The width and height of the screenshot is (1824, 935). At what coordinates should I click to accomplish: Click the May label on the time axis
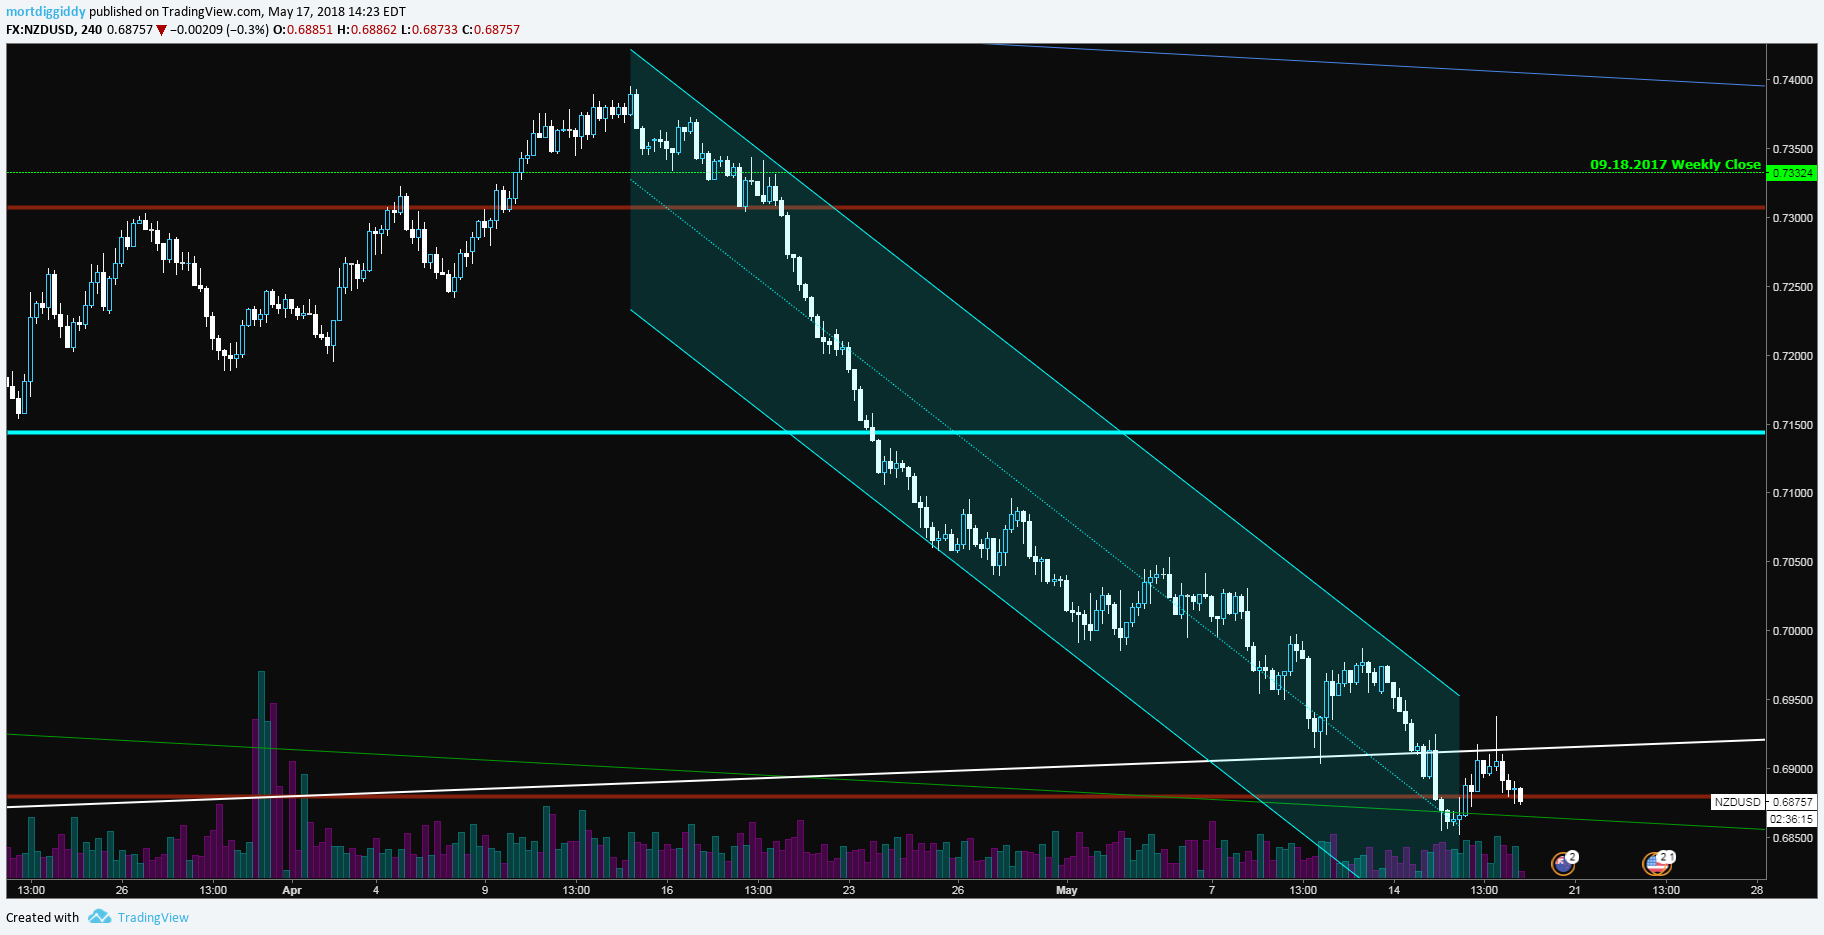[1067, 890]
